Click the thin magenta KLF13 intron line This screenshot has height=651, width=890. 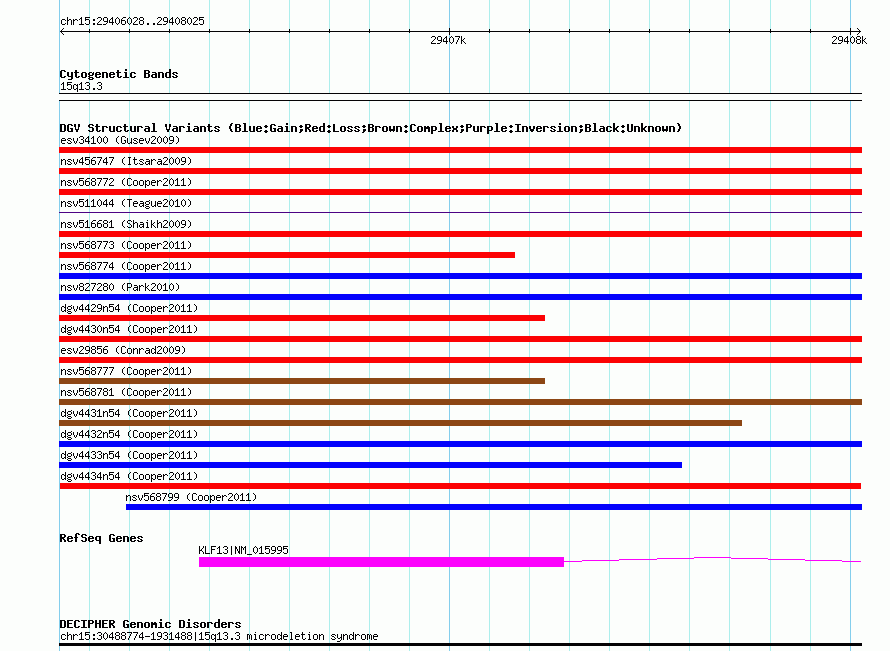pos(713,560)
